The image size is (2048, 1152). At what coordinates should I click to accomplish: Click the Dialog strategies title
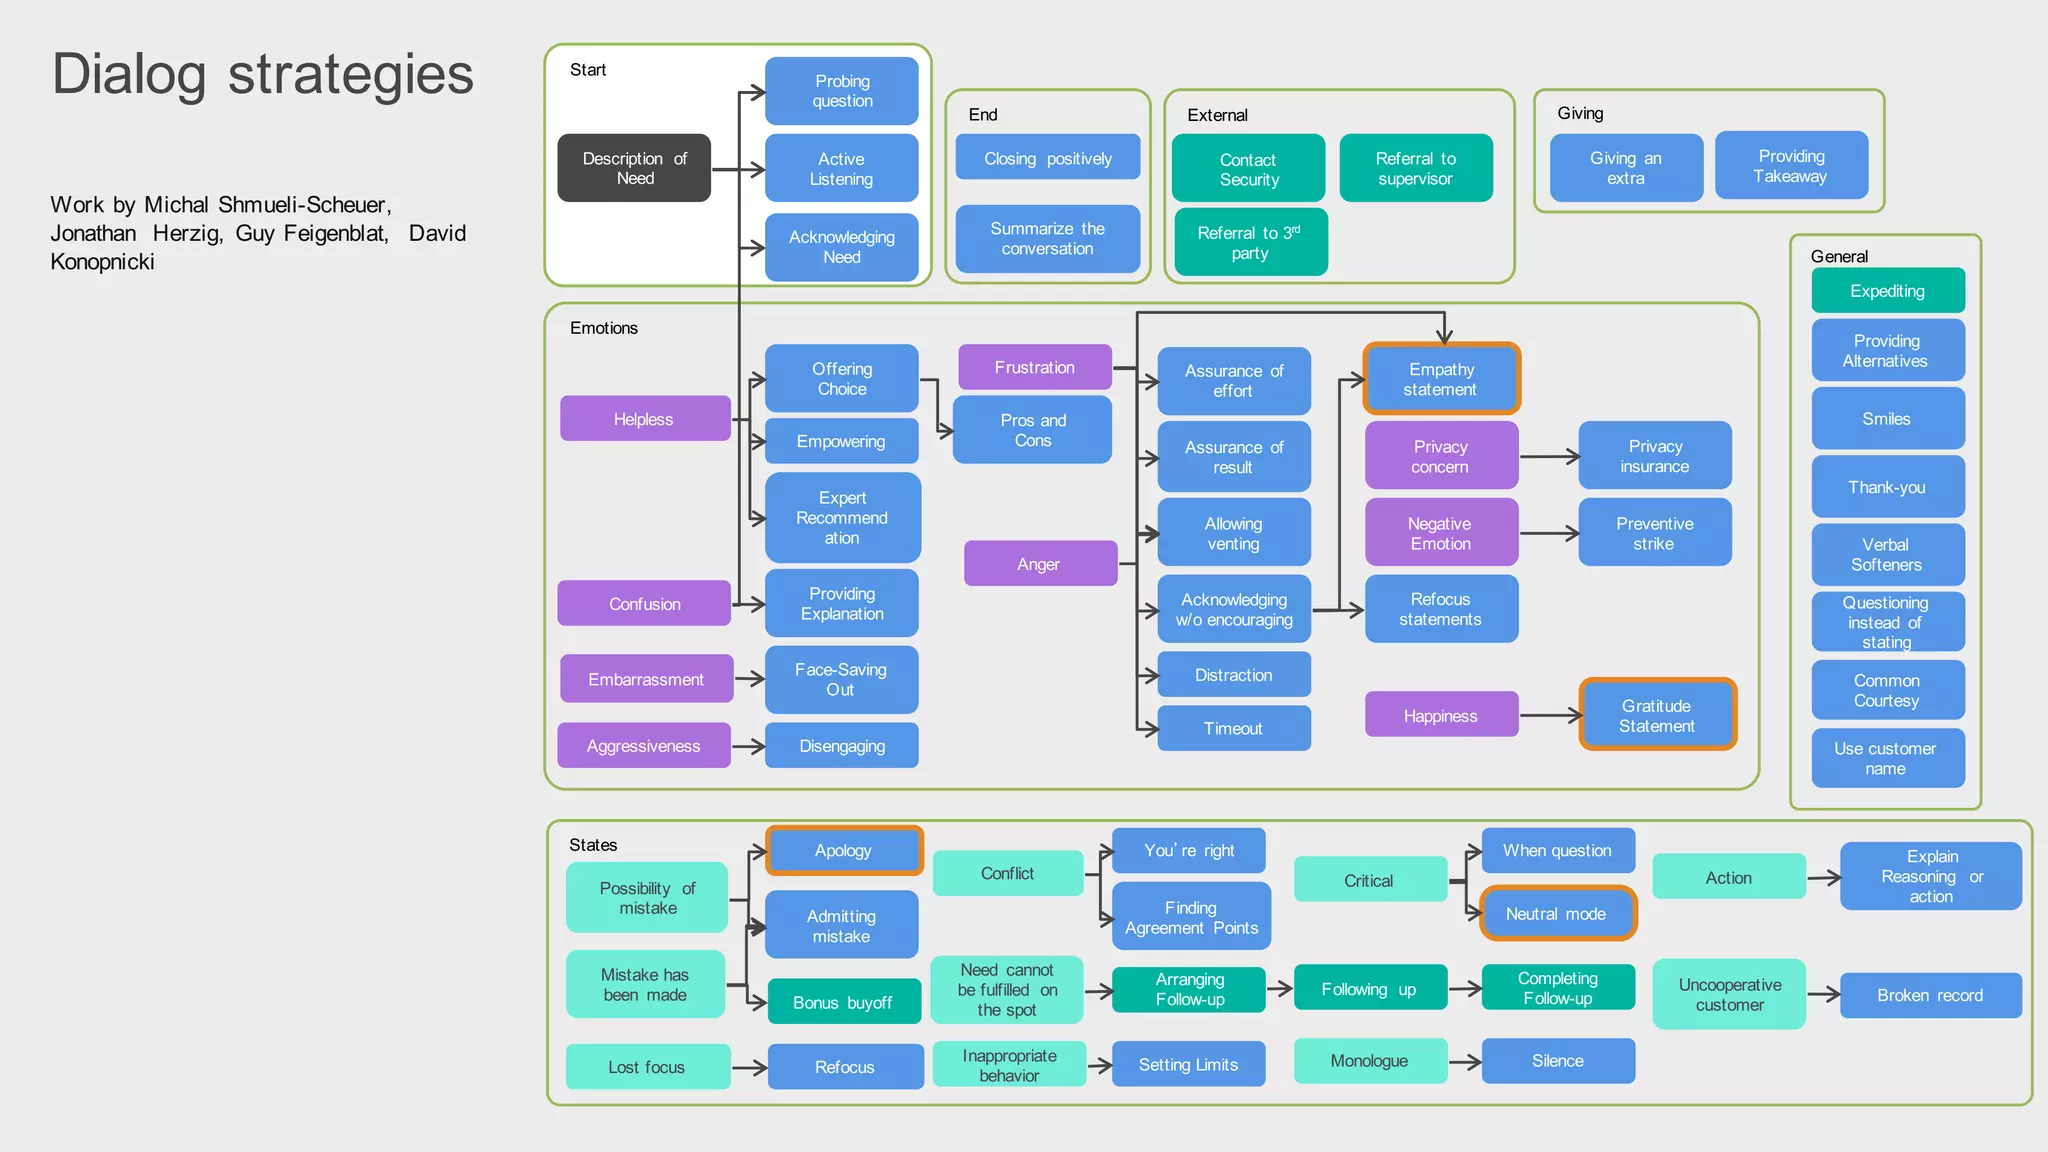coord(263,74)
